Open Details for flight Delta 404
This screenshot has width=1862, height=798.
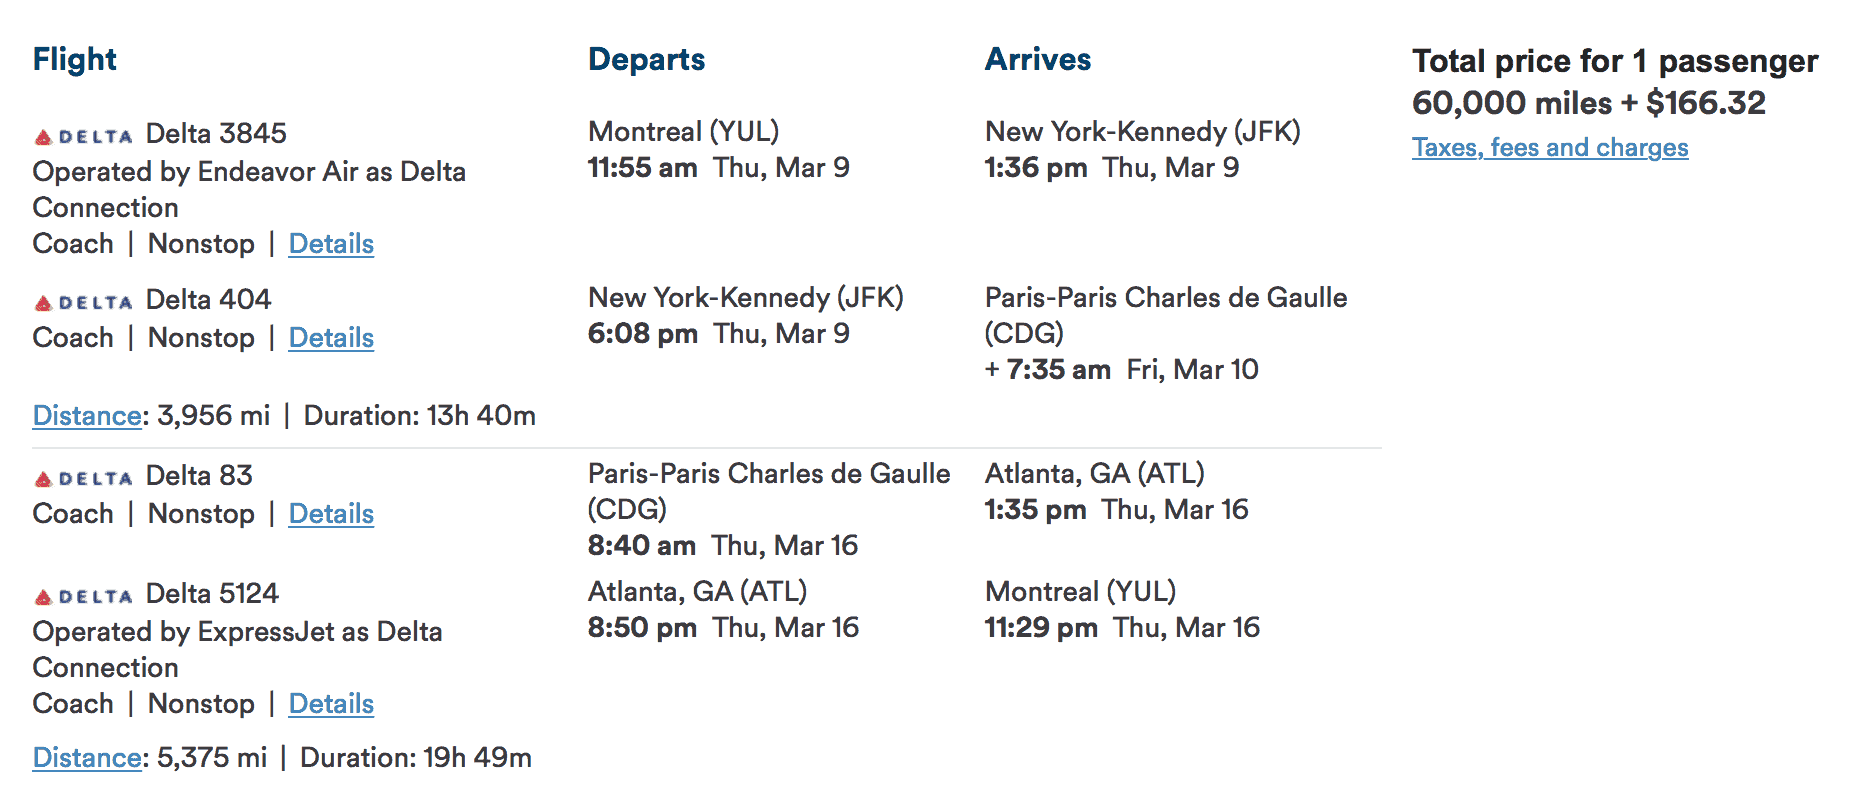331,337
